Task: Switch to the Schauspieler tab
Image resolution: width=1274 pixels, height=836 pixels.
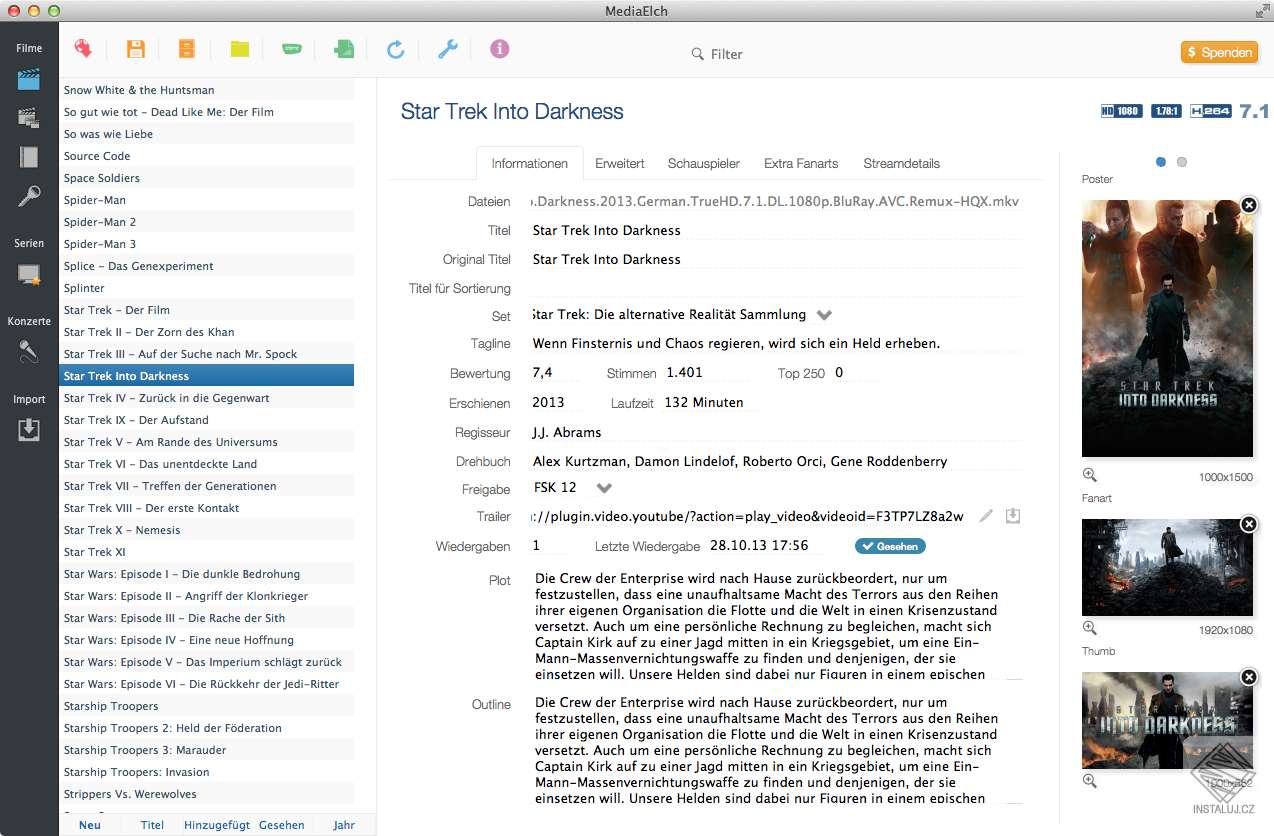Action: (x=704, y=163)
